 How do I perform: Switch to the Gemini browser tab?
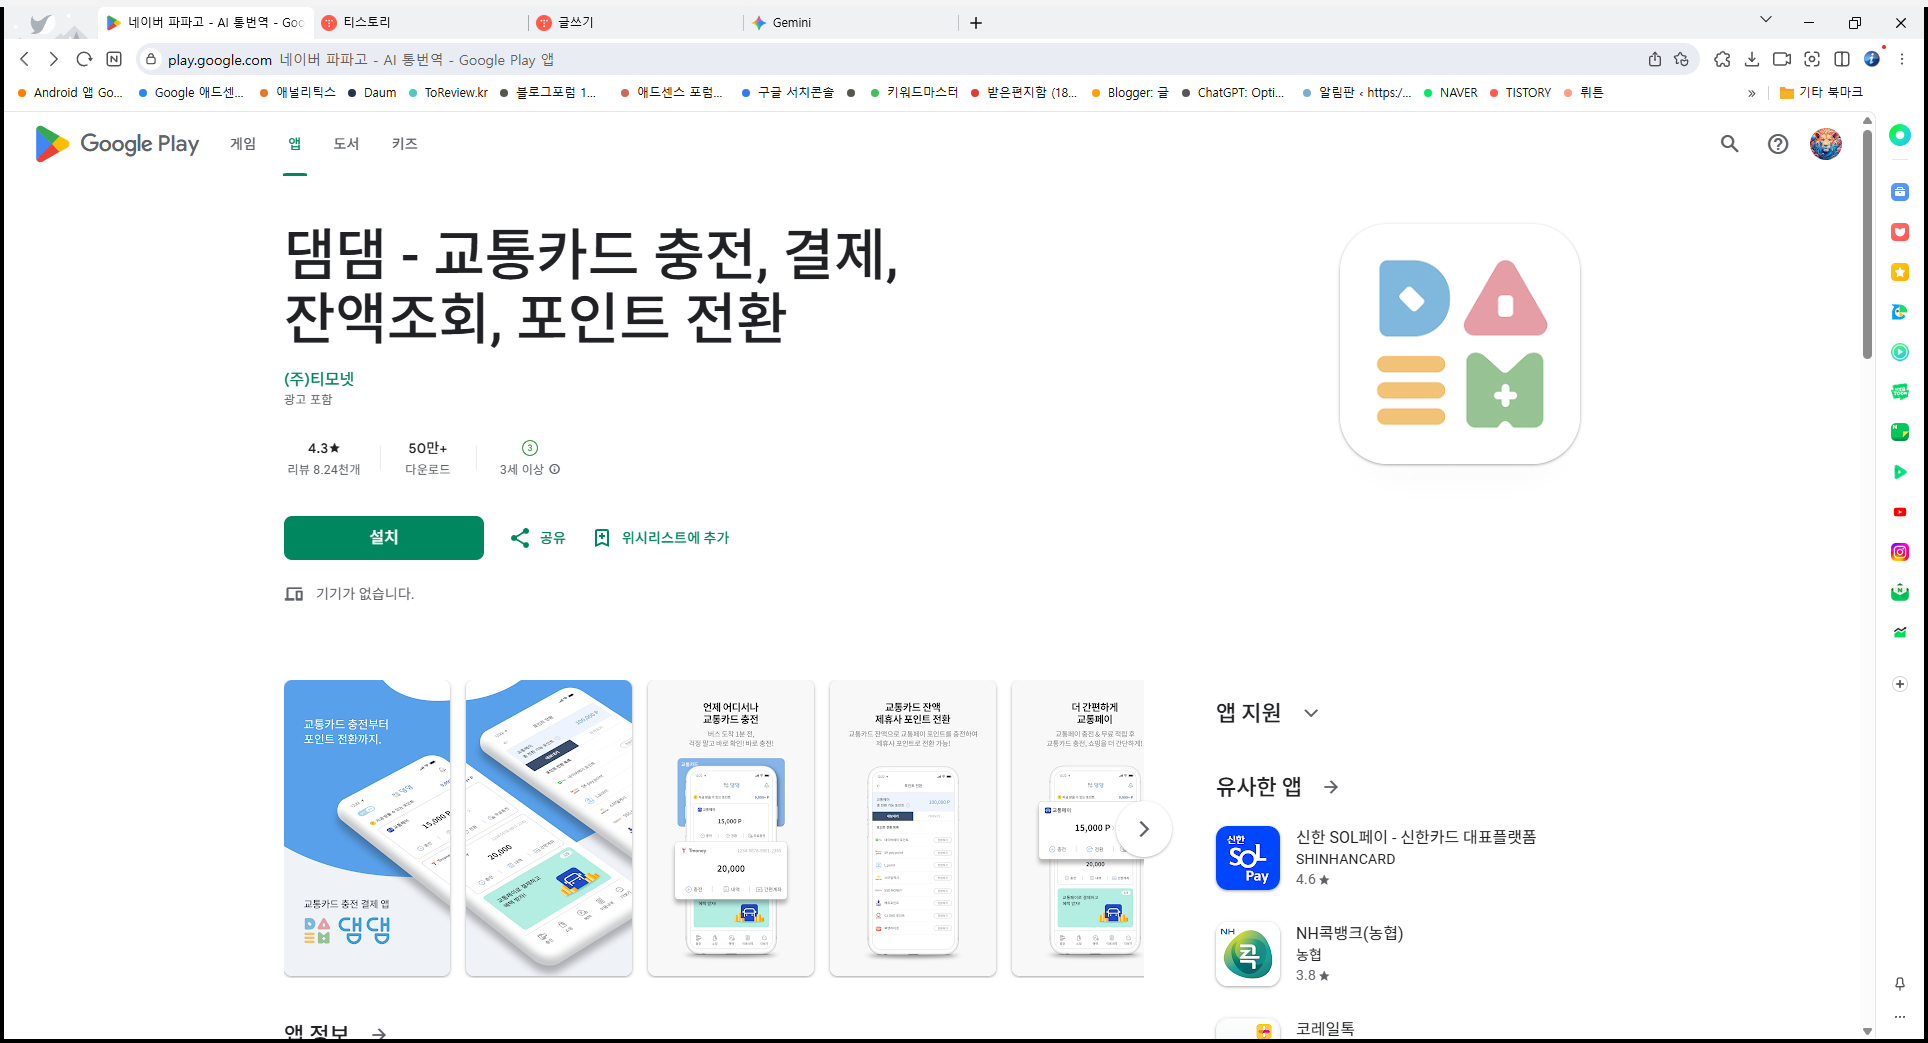(850, 22)
